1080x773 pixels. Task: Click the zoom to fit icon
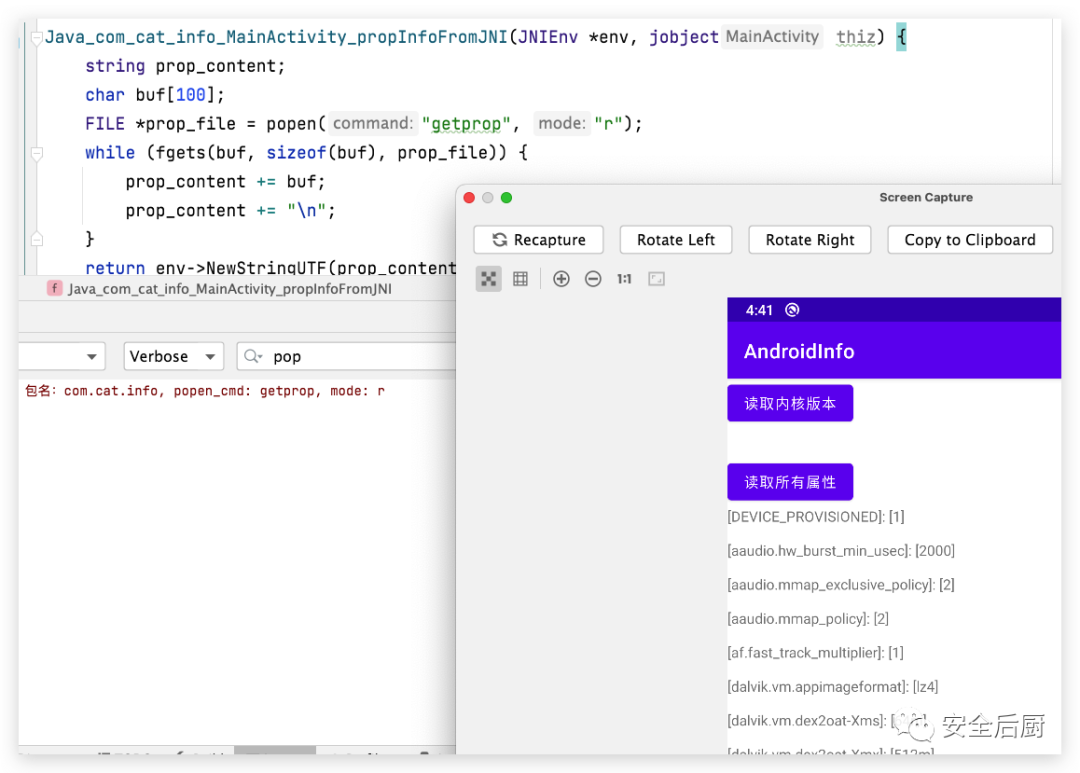click(488, 279)
